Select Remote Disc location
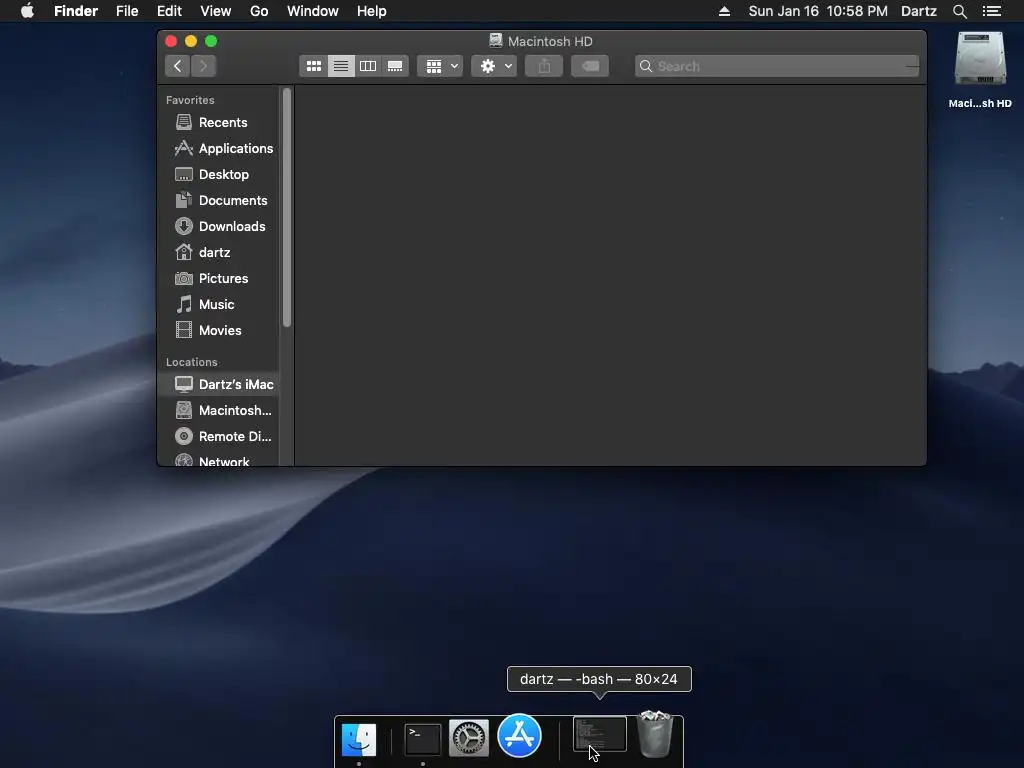1024x768 pixels. (x=218, y=436)
